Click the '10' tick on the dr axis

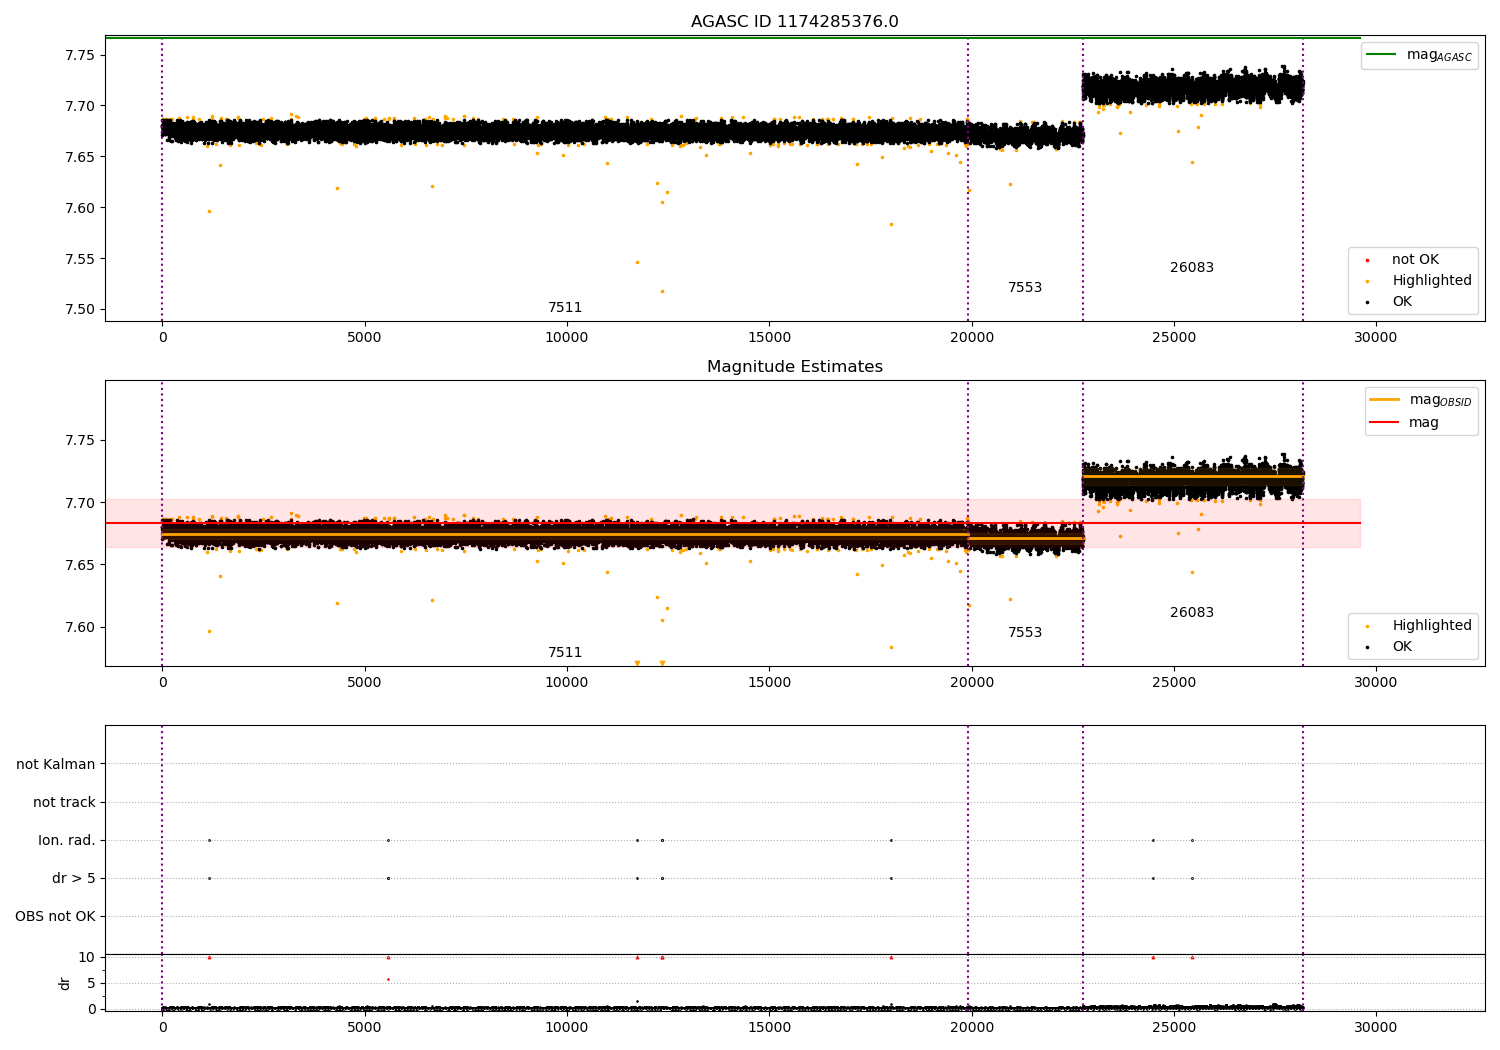point(87,958)
